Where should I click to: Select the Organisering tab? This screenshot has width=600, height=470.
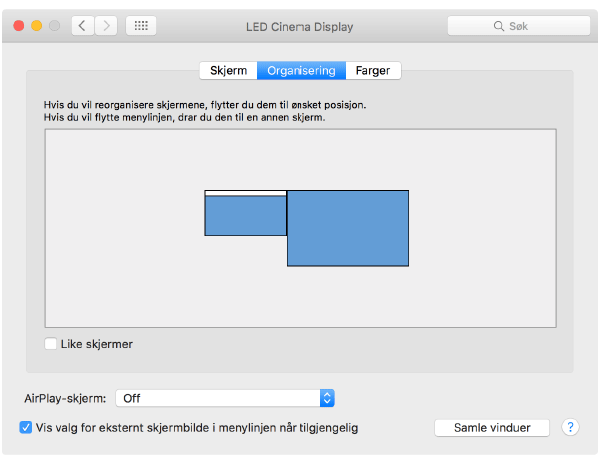(301, 70)
